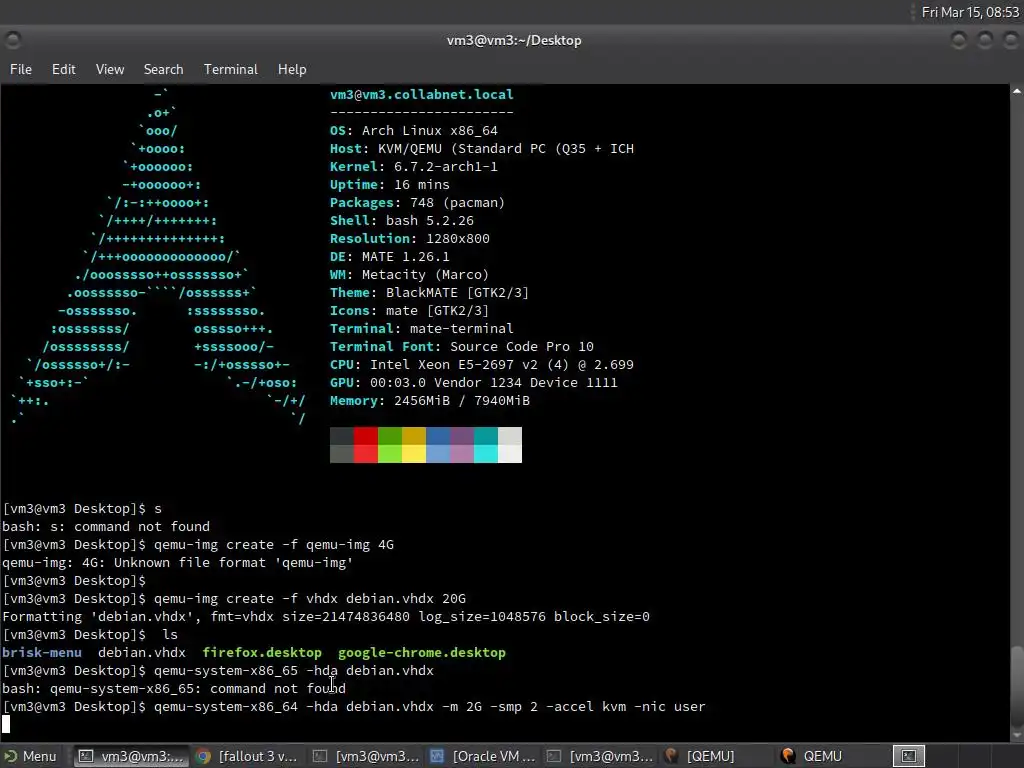Click 'vm3@vm3.collabnet.local' header text
The image size is (1024, 768).
pyautogui.click(x=422, y=95)
